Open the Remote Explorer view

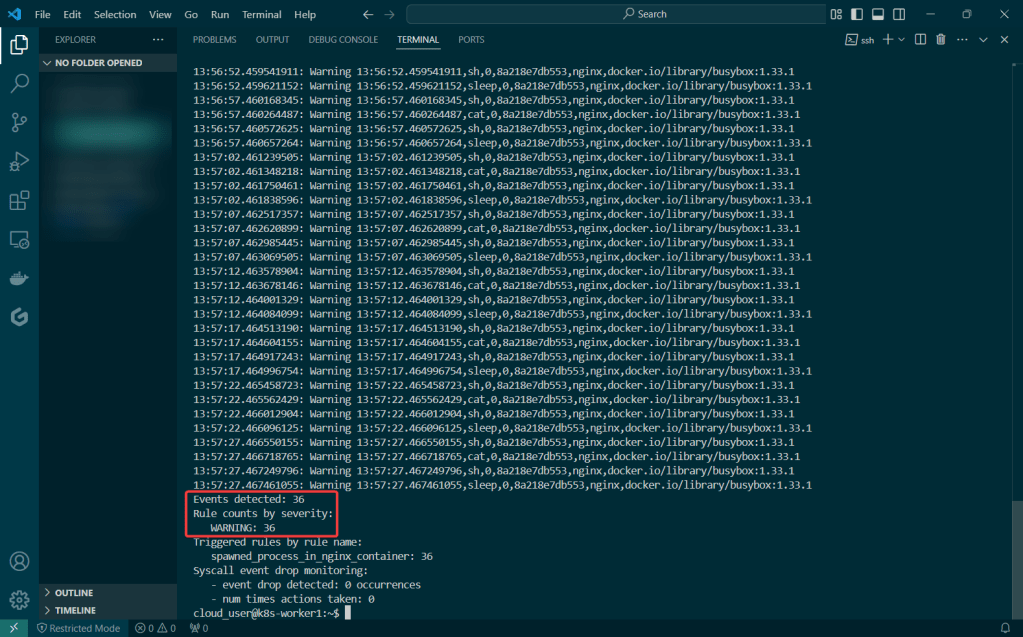pyautogui.click(x=19, y=240)
